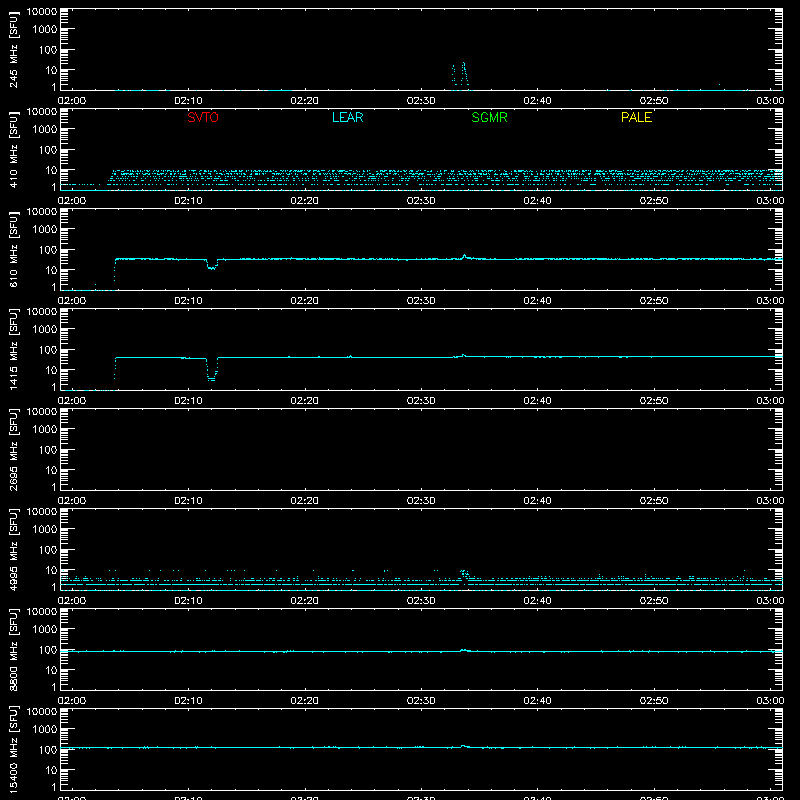Click the cyan LEAR station label
800x800 pixels.
pos(347,117)
